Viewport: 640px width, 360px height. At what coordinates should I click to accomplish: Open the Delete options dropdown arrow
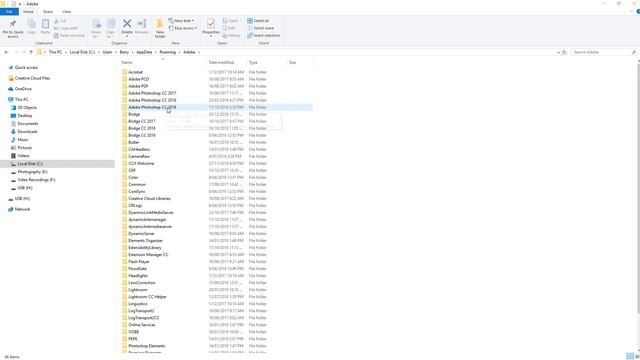pyautogui.click(x=127, y=36)
